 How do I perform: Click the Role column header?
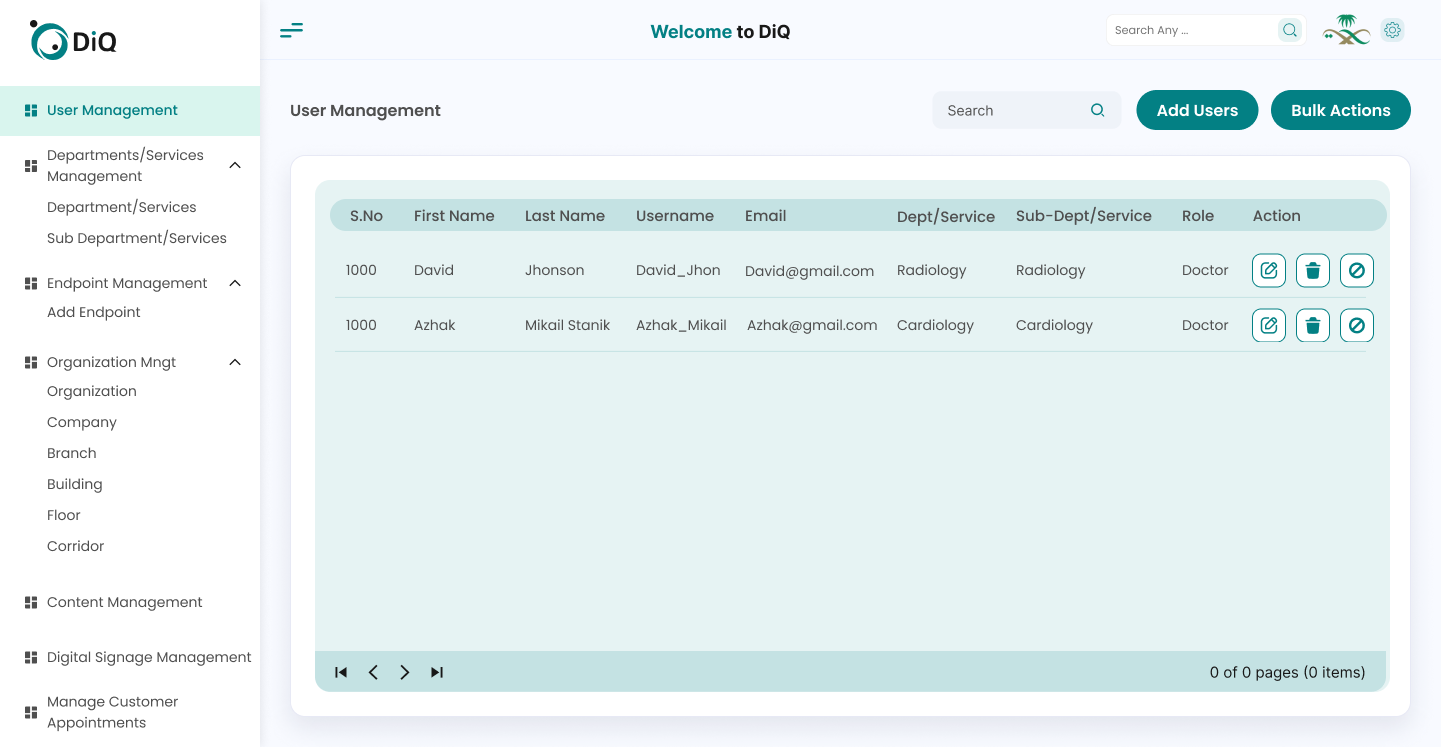pyautogui.click(x=1198, y=216)
